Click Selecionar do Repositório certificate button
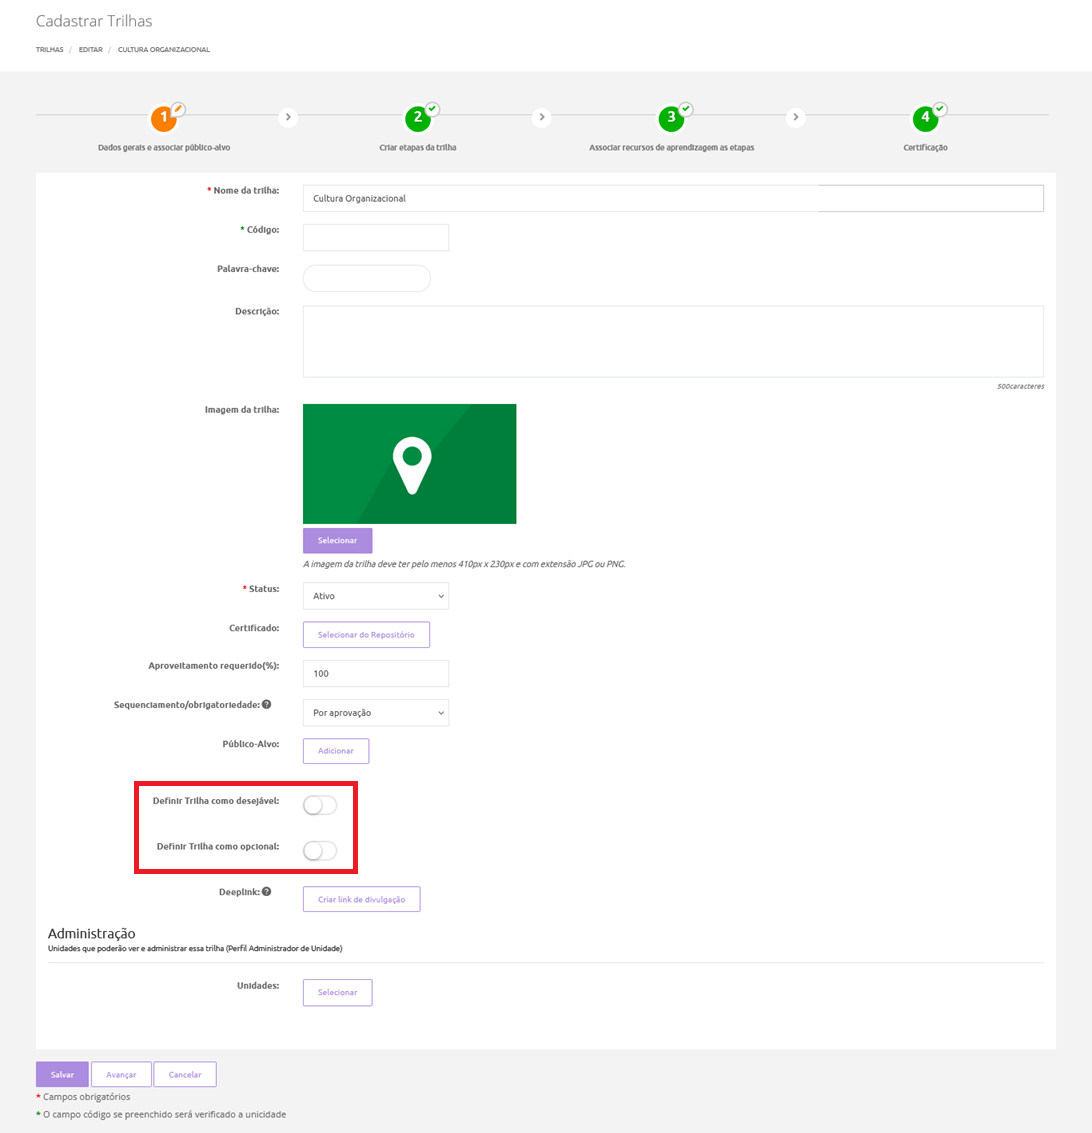Image resolution: width=1092 pixels, height=1133 pixels. (366, 635)
